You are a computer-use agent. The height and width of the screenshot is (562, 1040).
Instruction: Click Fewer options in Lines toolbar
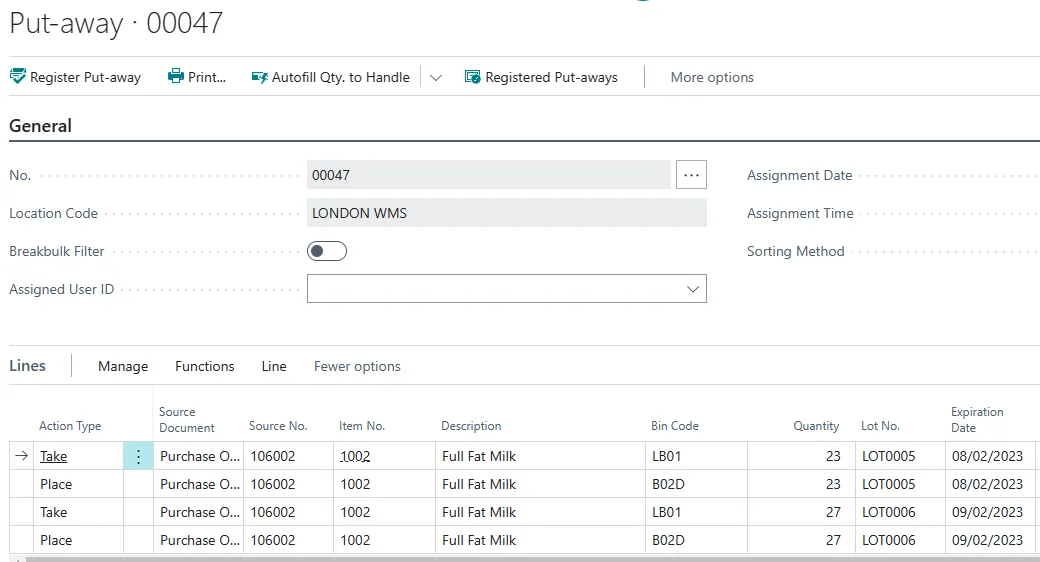pos(358,366)
